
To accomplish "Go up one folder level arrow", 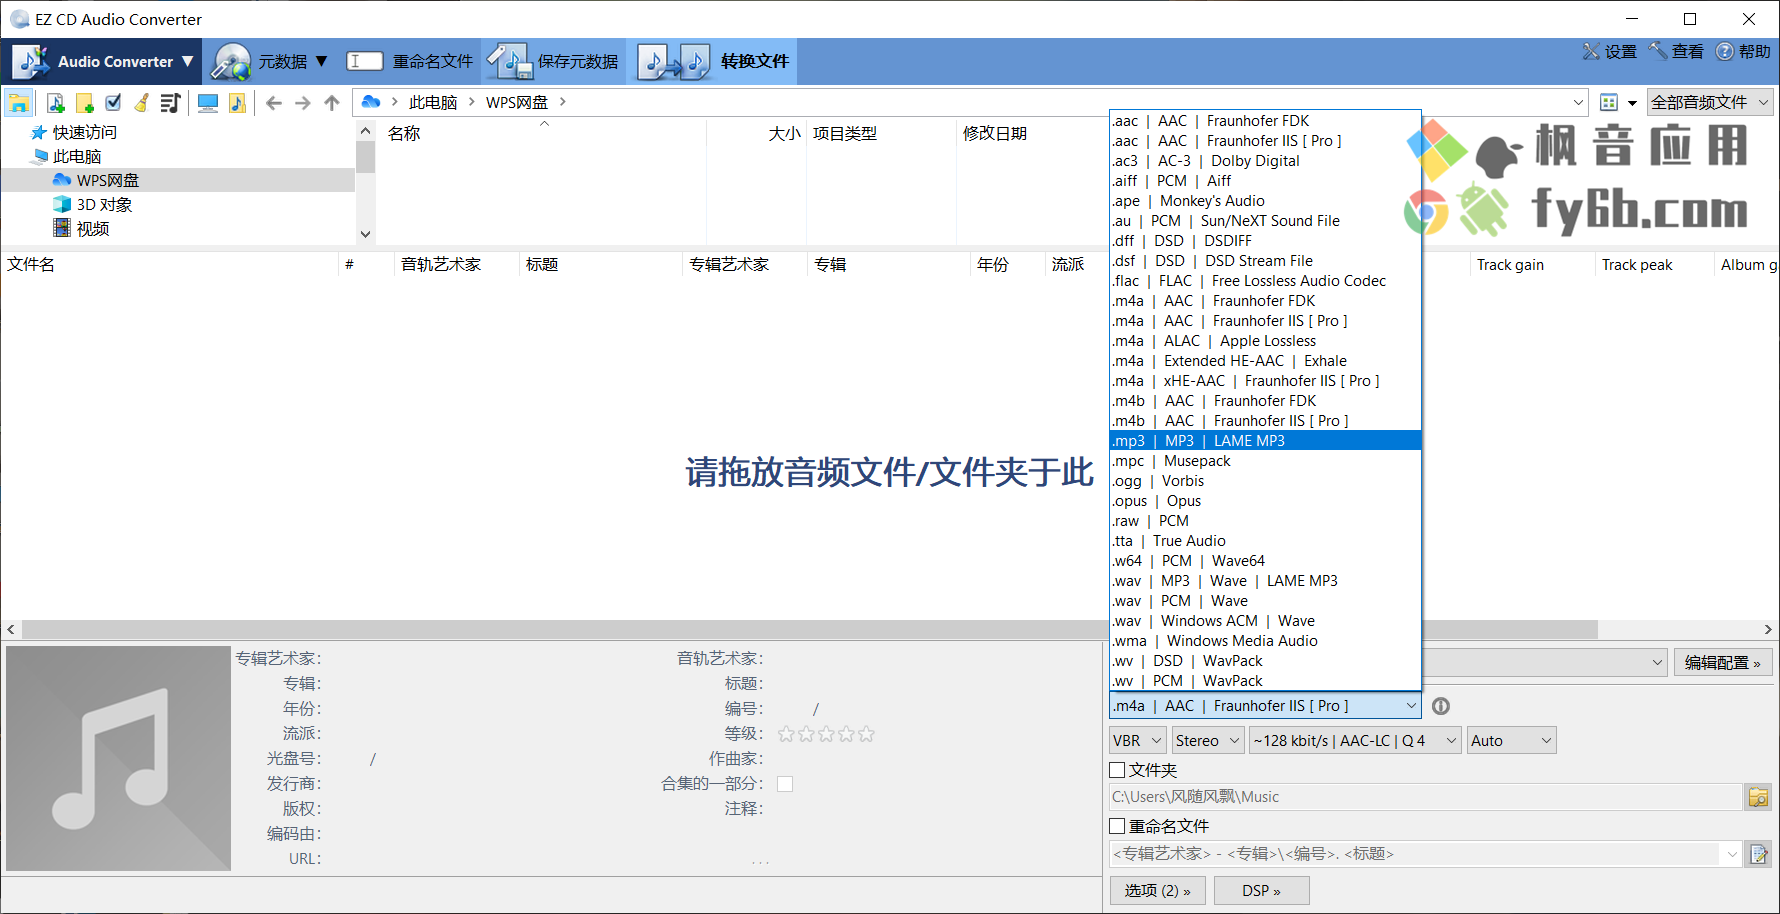I will 332,102.
